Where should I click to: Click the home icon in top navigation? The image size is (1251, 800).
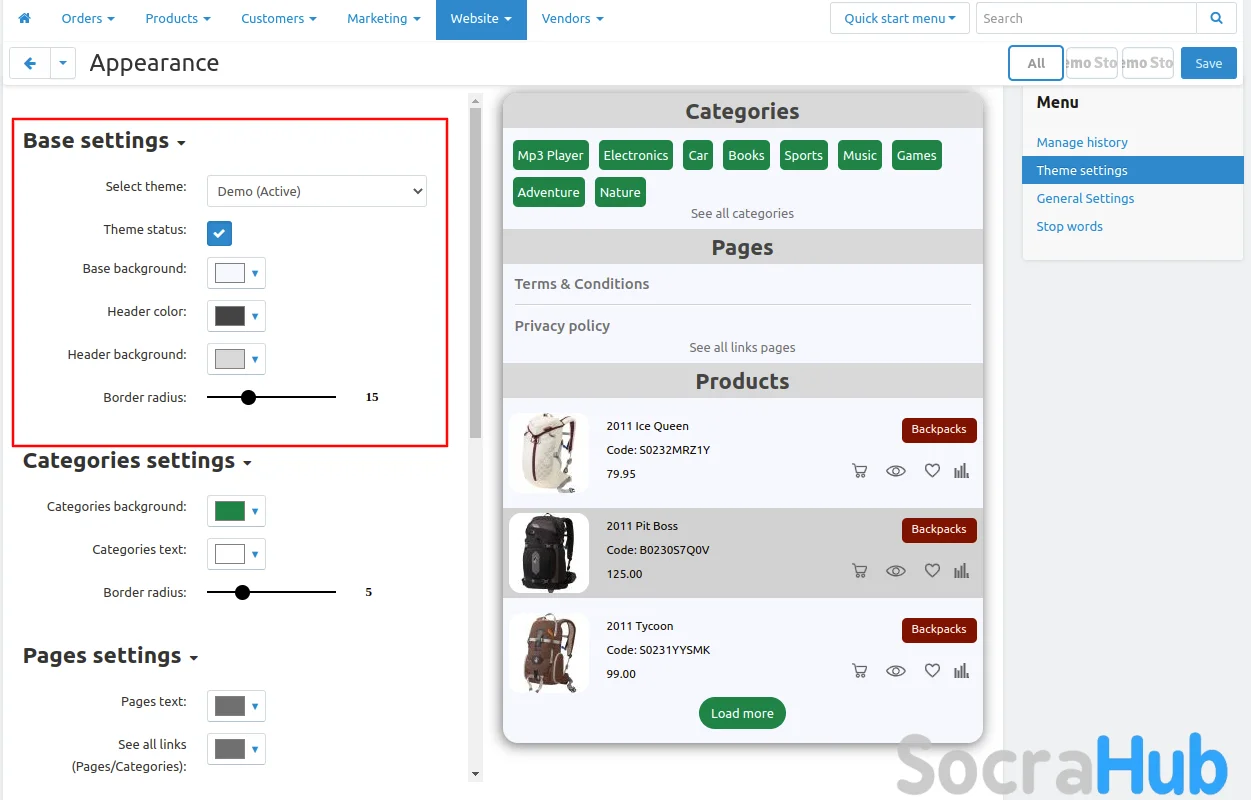click(25, 19)
